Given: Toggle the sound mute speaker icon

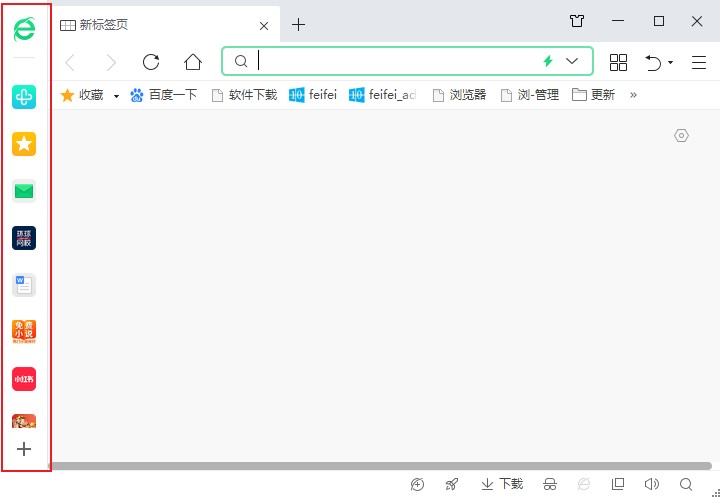Looking at the screenshot, I should [652, 484].
